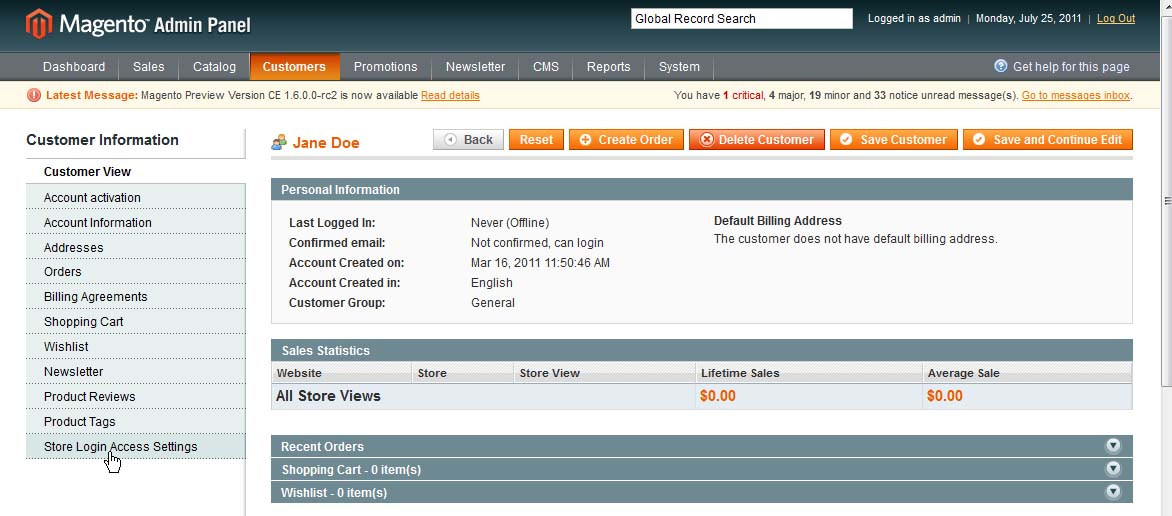Click the Create Order button
Viewport: 1172px width, 516px height.
pyautogui.click(x=626, y=140)
